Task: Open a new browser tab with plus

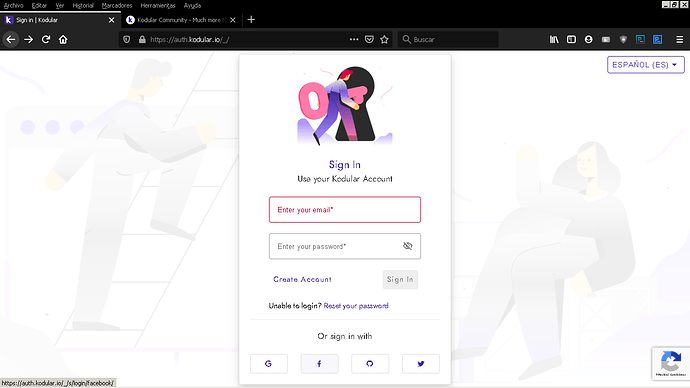Action: click(251, 20)
